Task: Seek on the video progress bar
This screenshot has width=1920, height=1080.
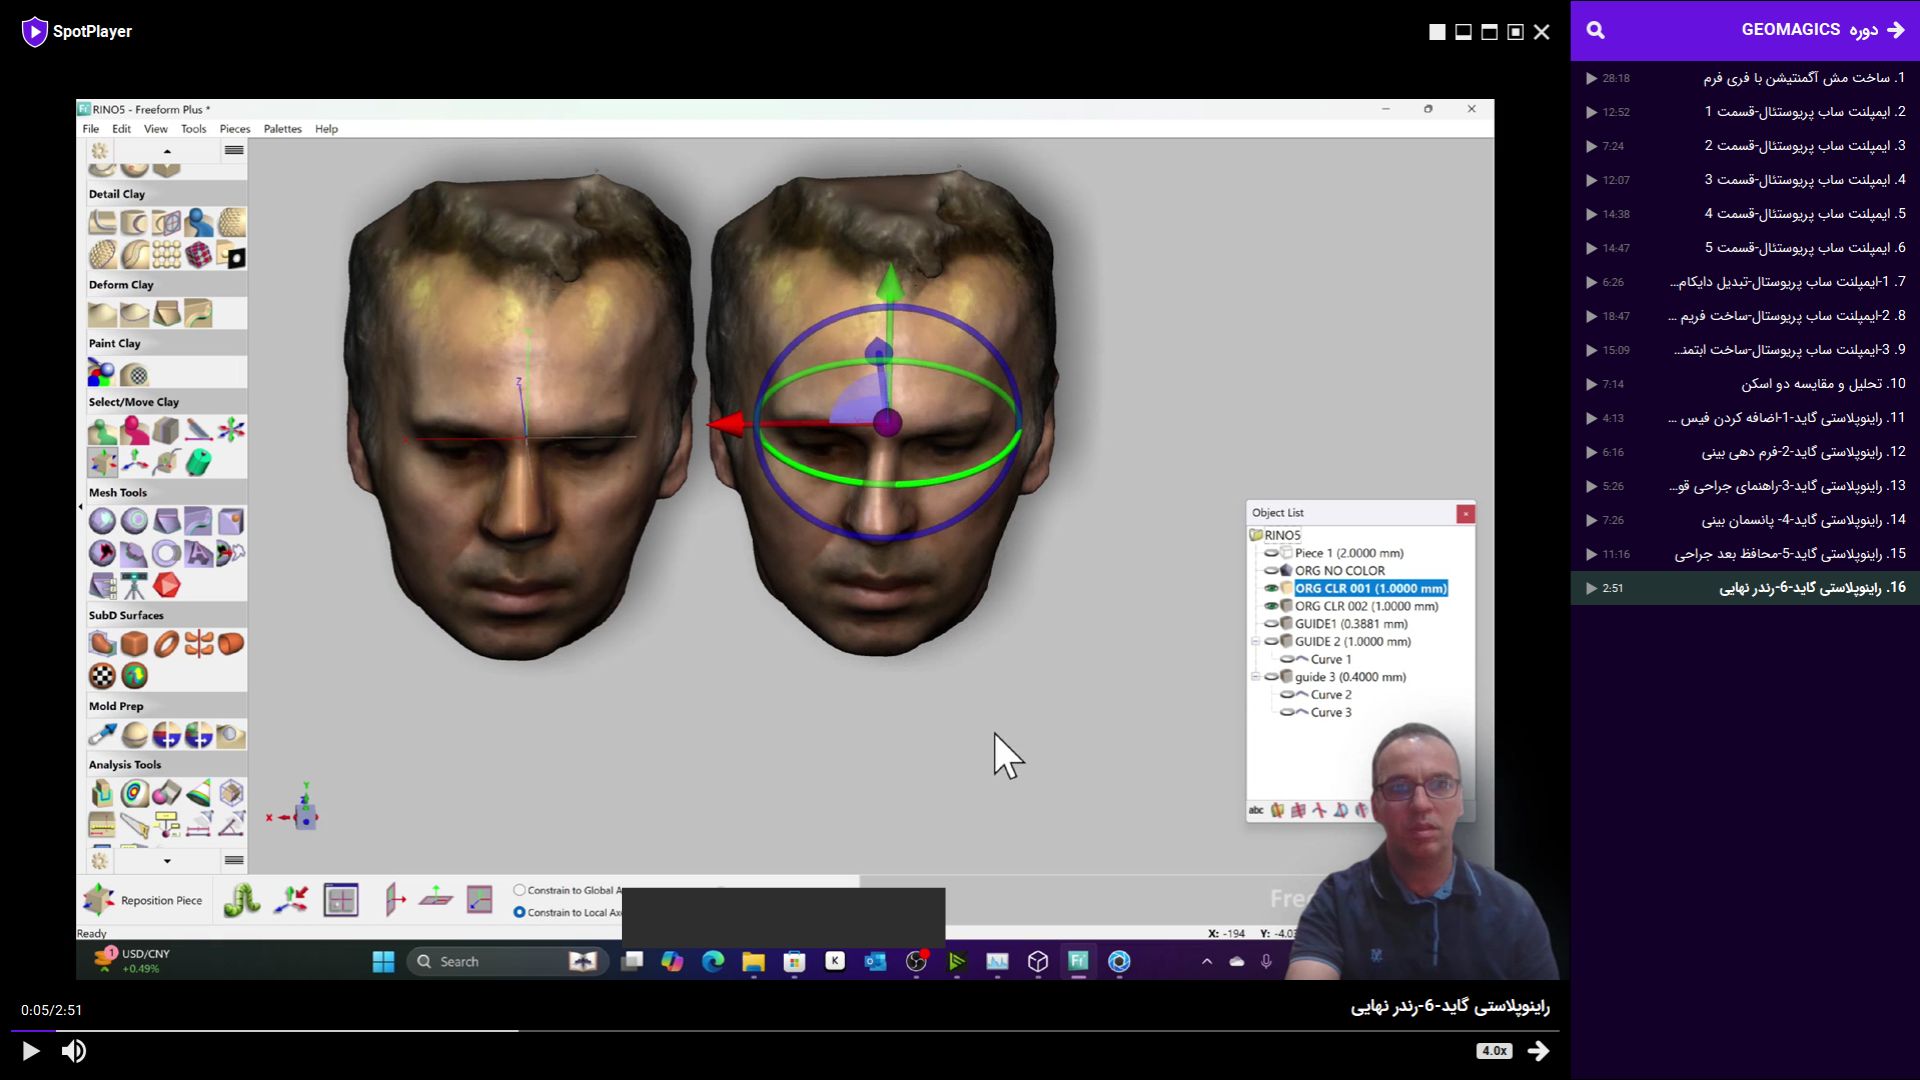Action: (785, 1030)
